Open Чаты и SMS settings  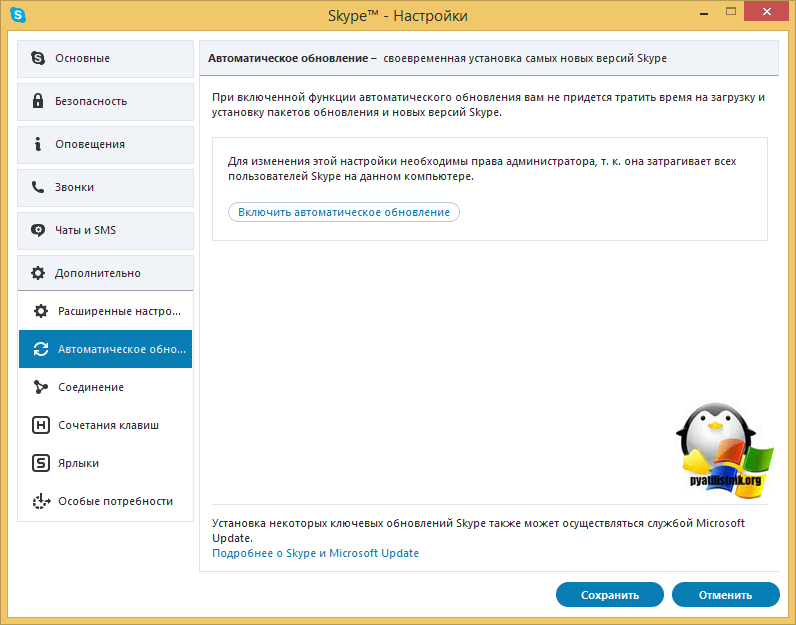(106, 231)
